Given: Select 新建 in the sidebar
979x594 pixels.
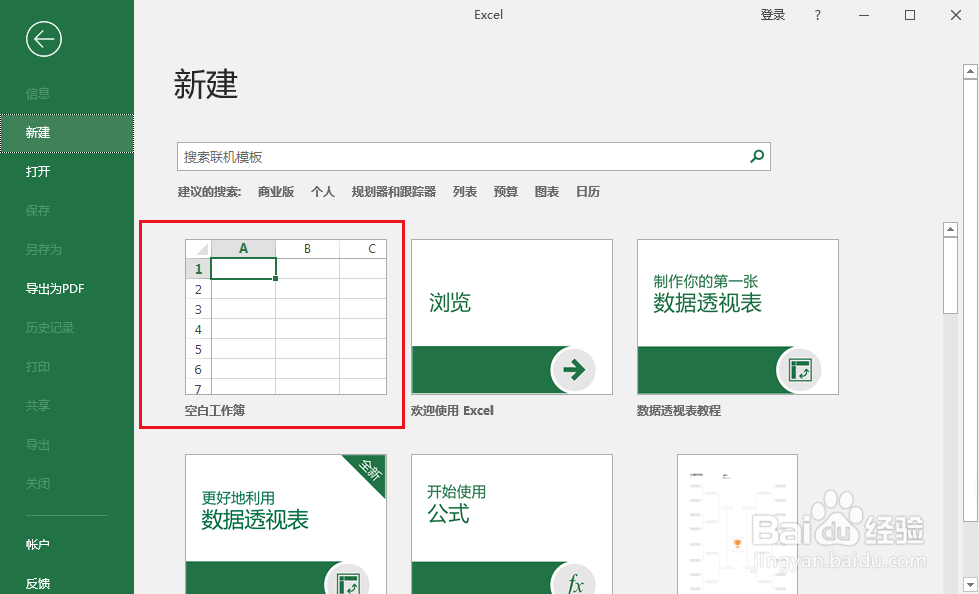Looking at the screenshot, I should coord(67,133).
